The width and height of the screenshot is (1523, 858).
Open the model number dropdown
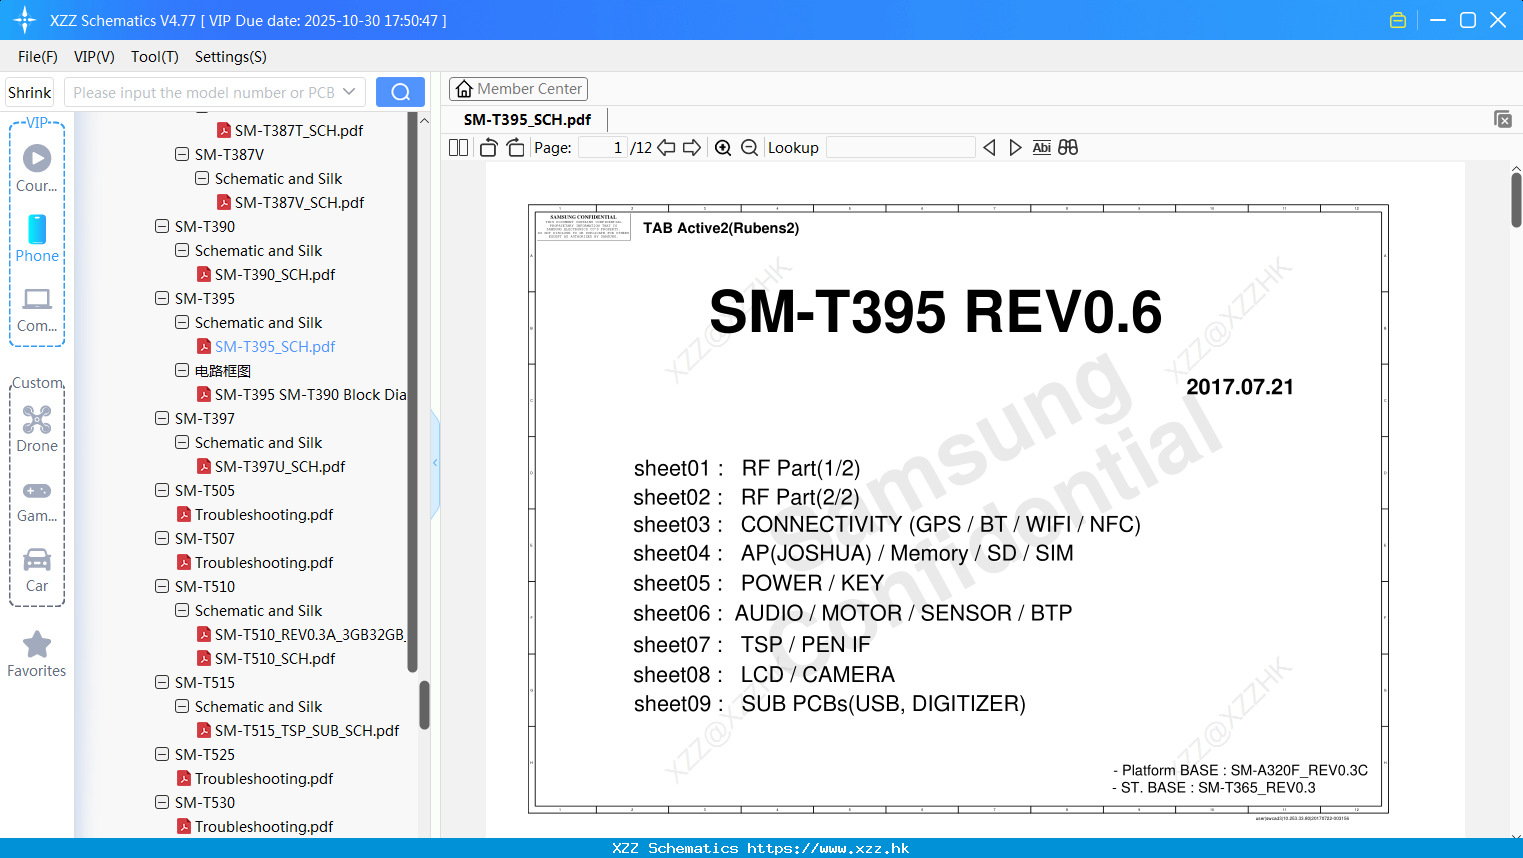(349, 92)
